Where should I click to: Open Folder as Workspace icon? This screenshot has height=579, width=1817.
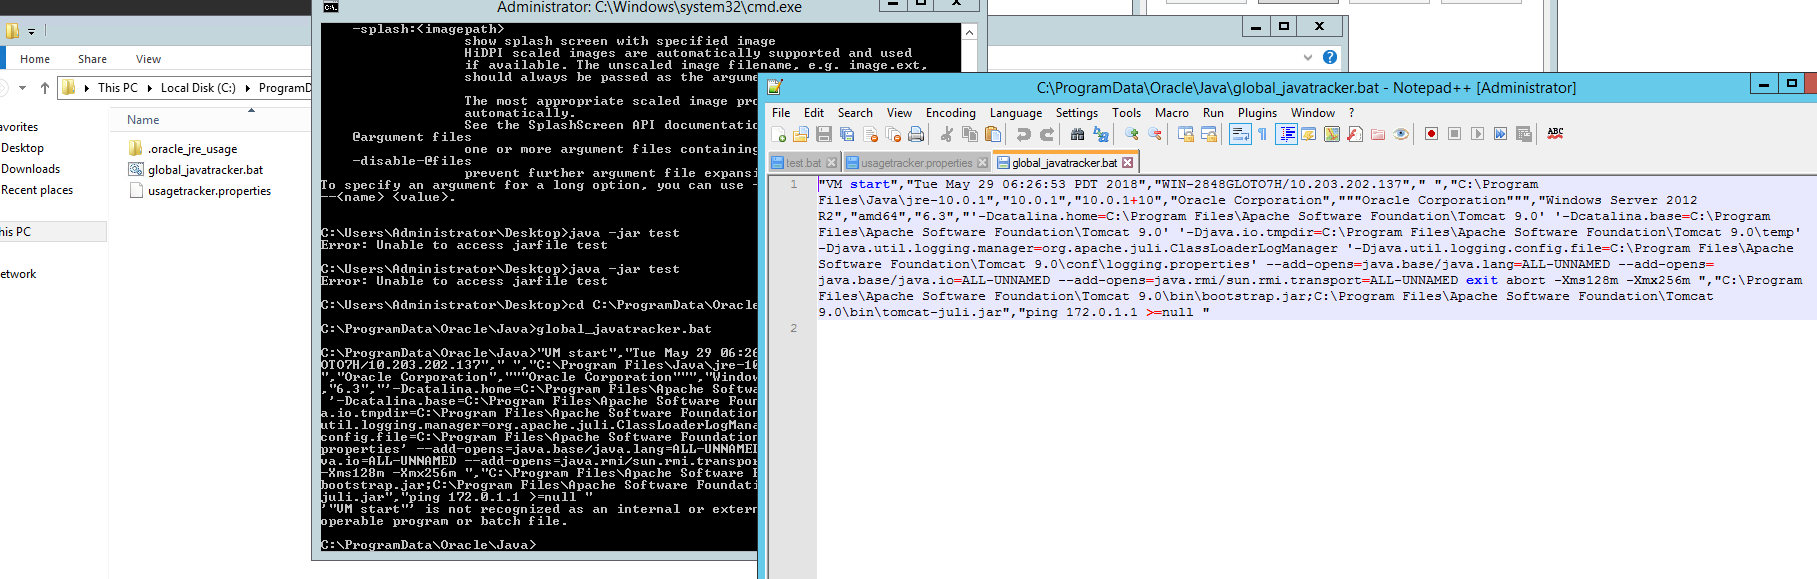1378,134
